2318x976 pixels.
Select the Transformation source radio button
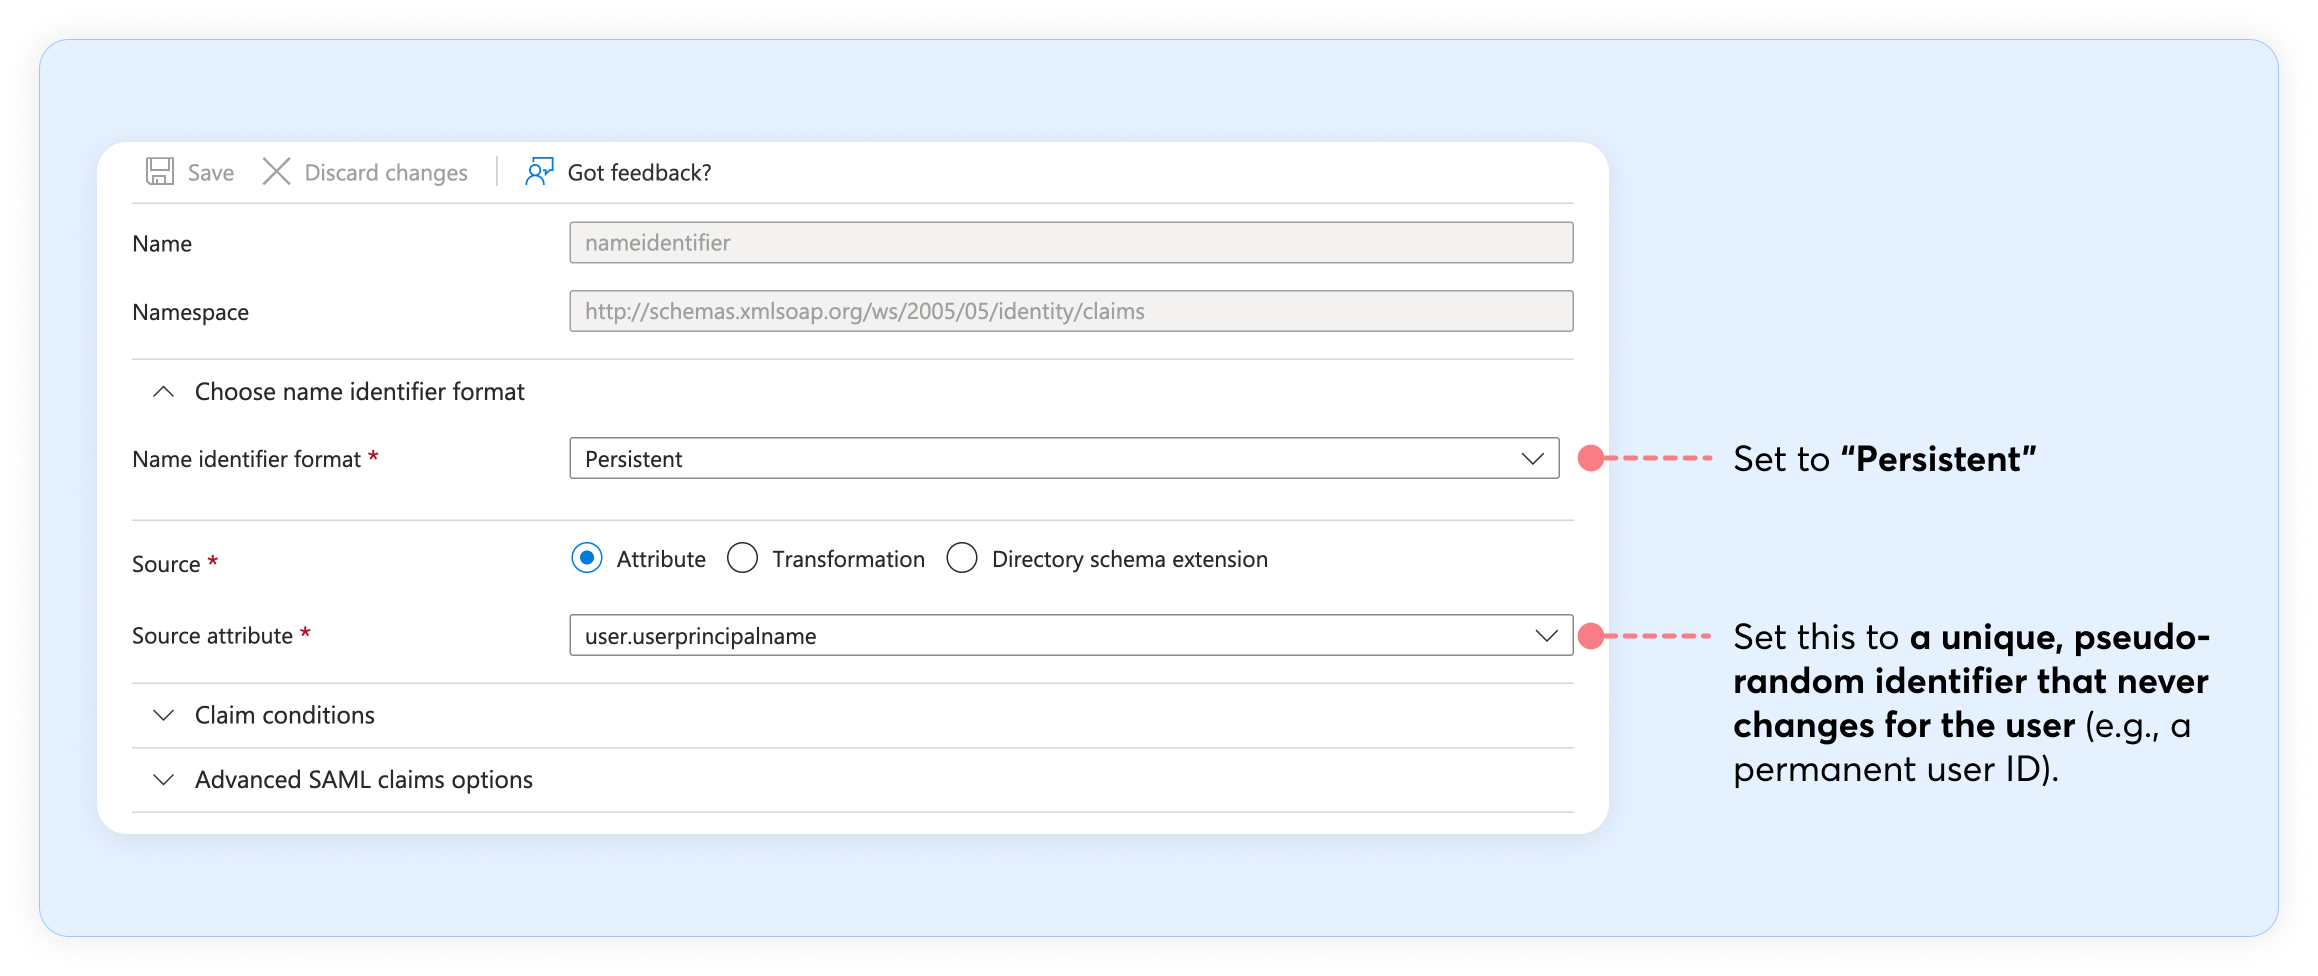coord(742,558)
